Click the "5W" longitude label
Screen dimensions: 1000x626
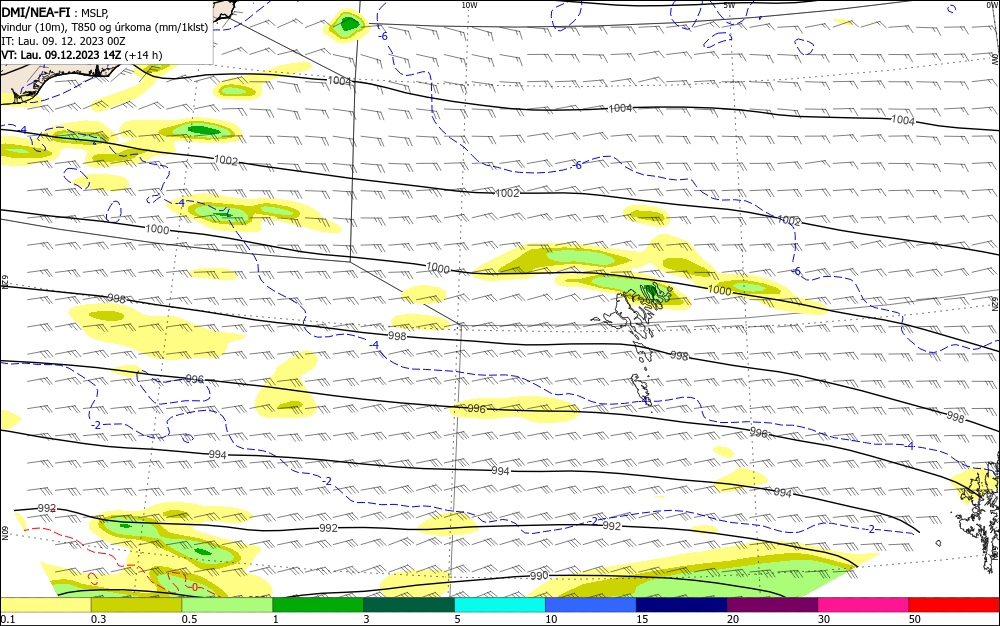click(x=730, y=5)
